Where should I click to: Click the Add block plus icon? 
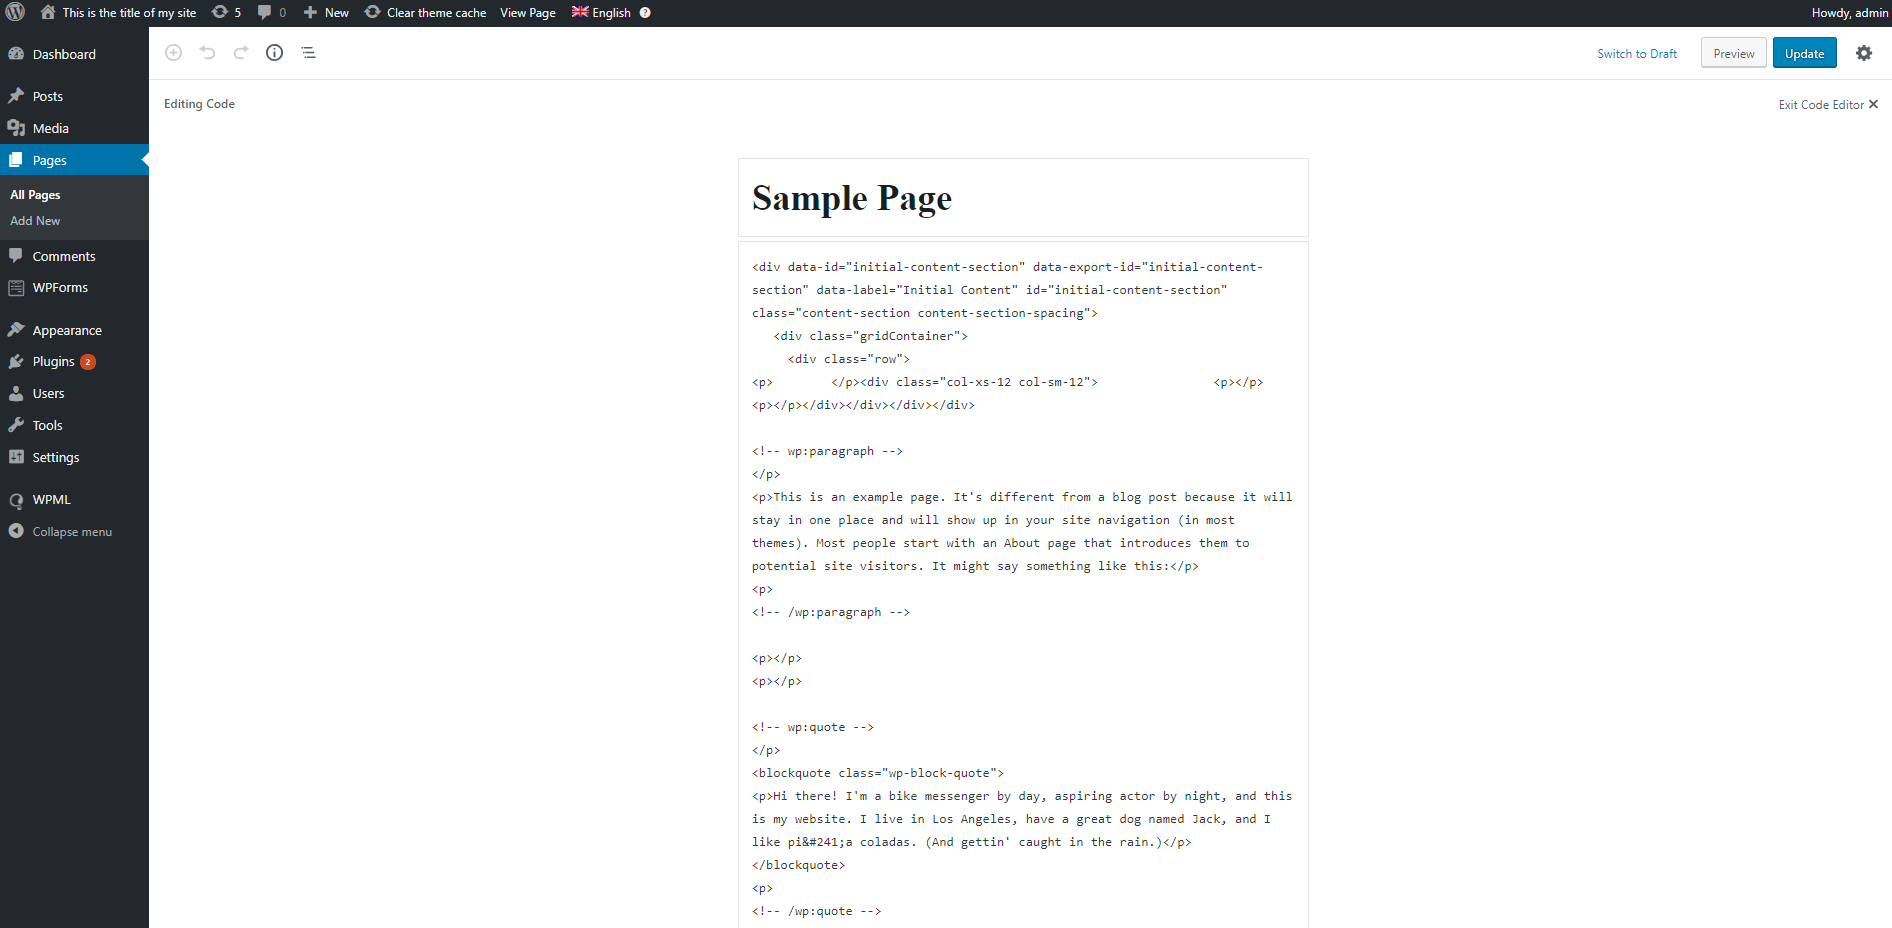click(173, 53)
